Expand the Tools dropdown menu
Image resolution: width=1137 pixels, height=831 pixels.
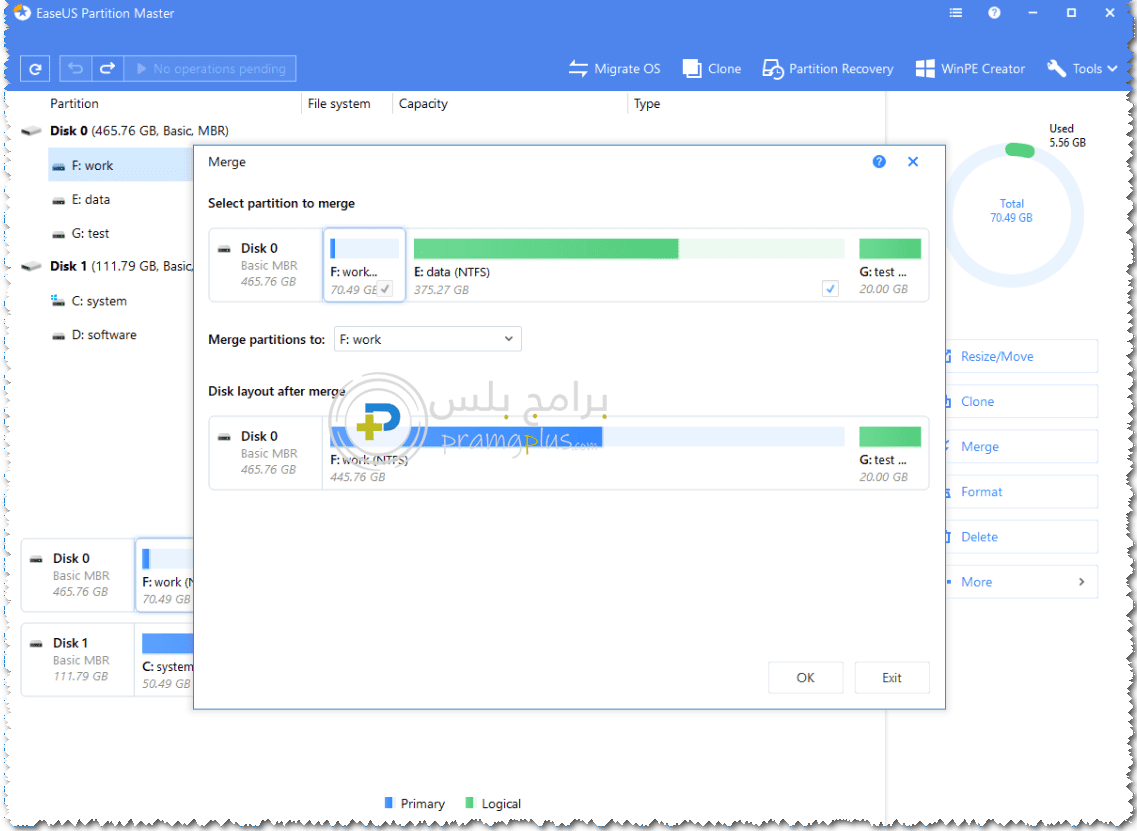point(1083,69)
